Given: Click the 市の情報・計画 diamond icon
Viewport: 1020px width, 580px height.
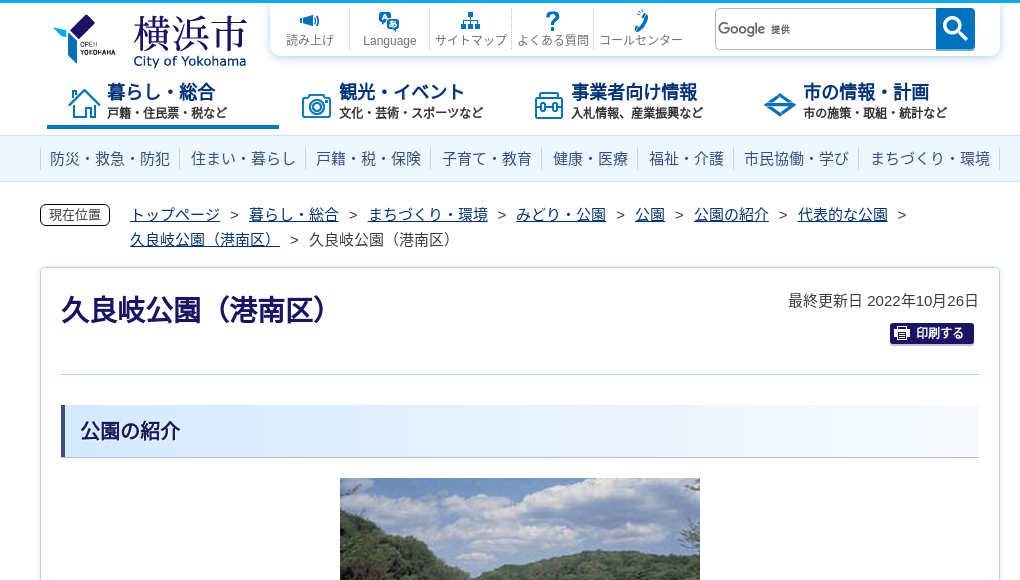Looking at the screenshot, I should coord(779,103).
